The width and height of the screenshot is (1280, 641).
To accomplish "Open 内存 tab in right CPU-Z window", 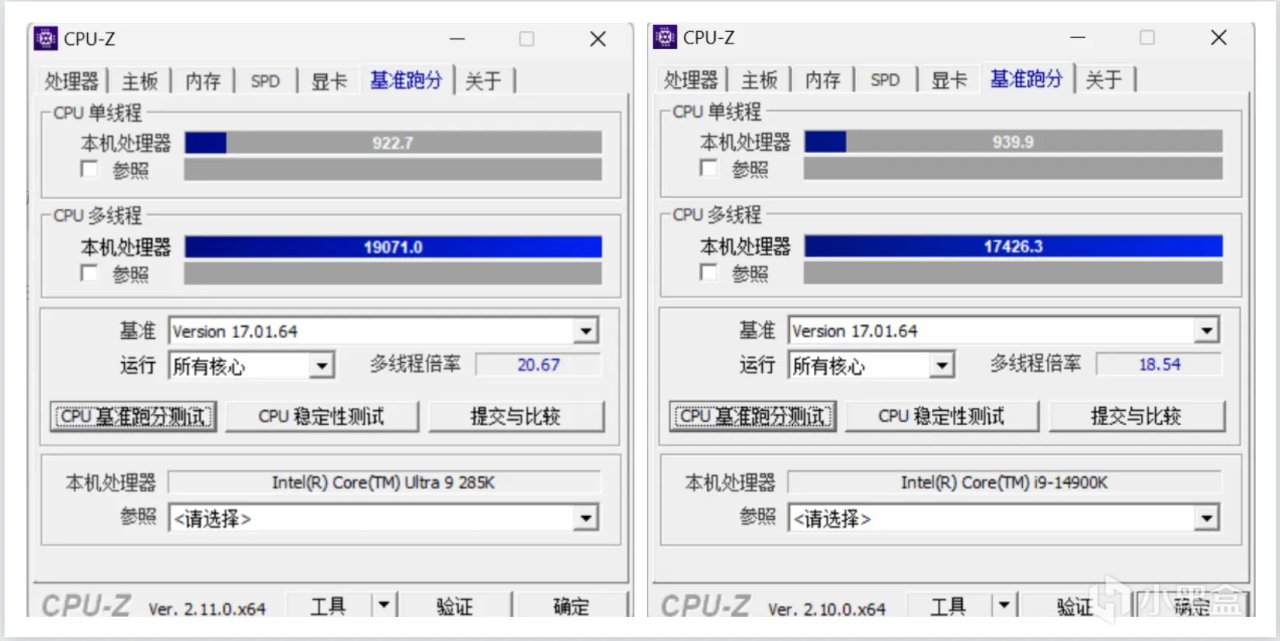I will (823, 80).
